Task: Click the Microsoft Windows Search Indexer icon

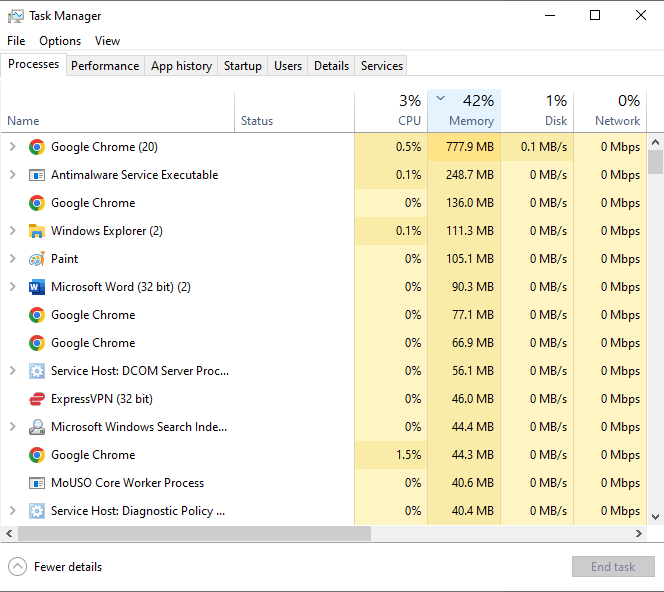Action: point(37,427)
